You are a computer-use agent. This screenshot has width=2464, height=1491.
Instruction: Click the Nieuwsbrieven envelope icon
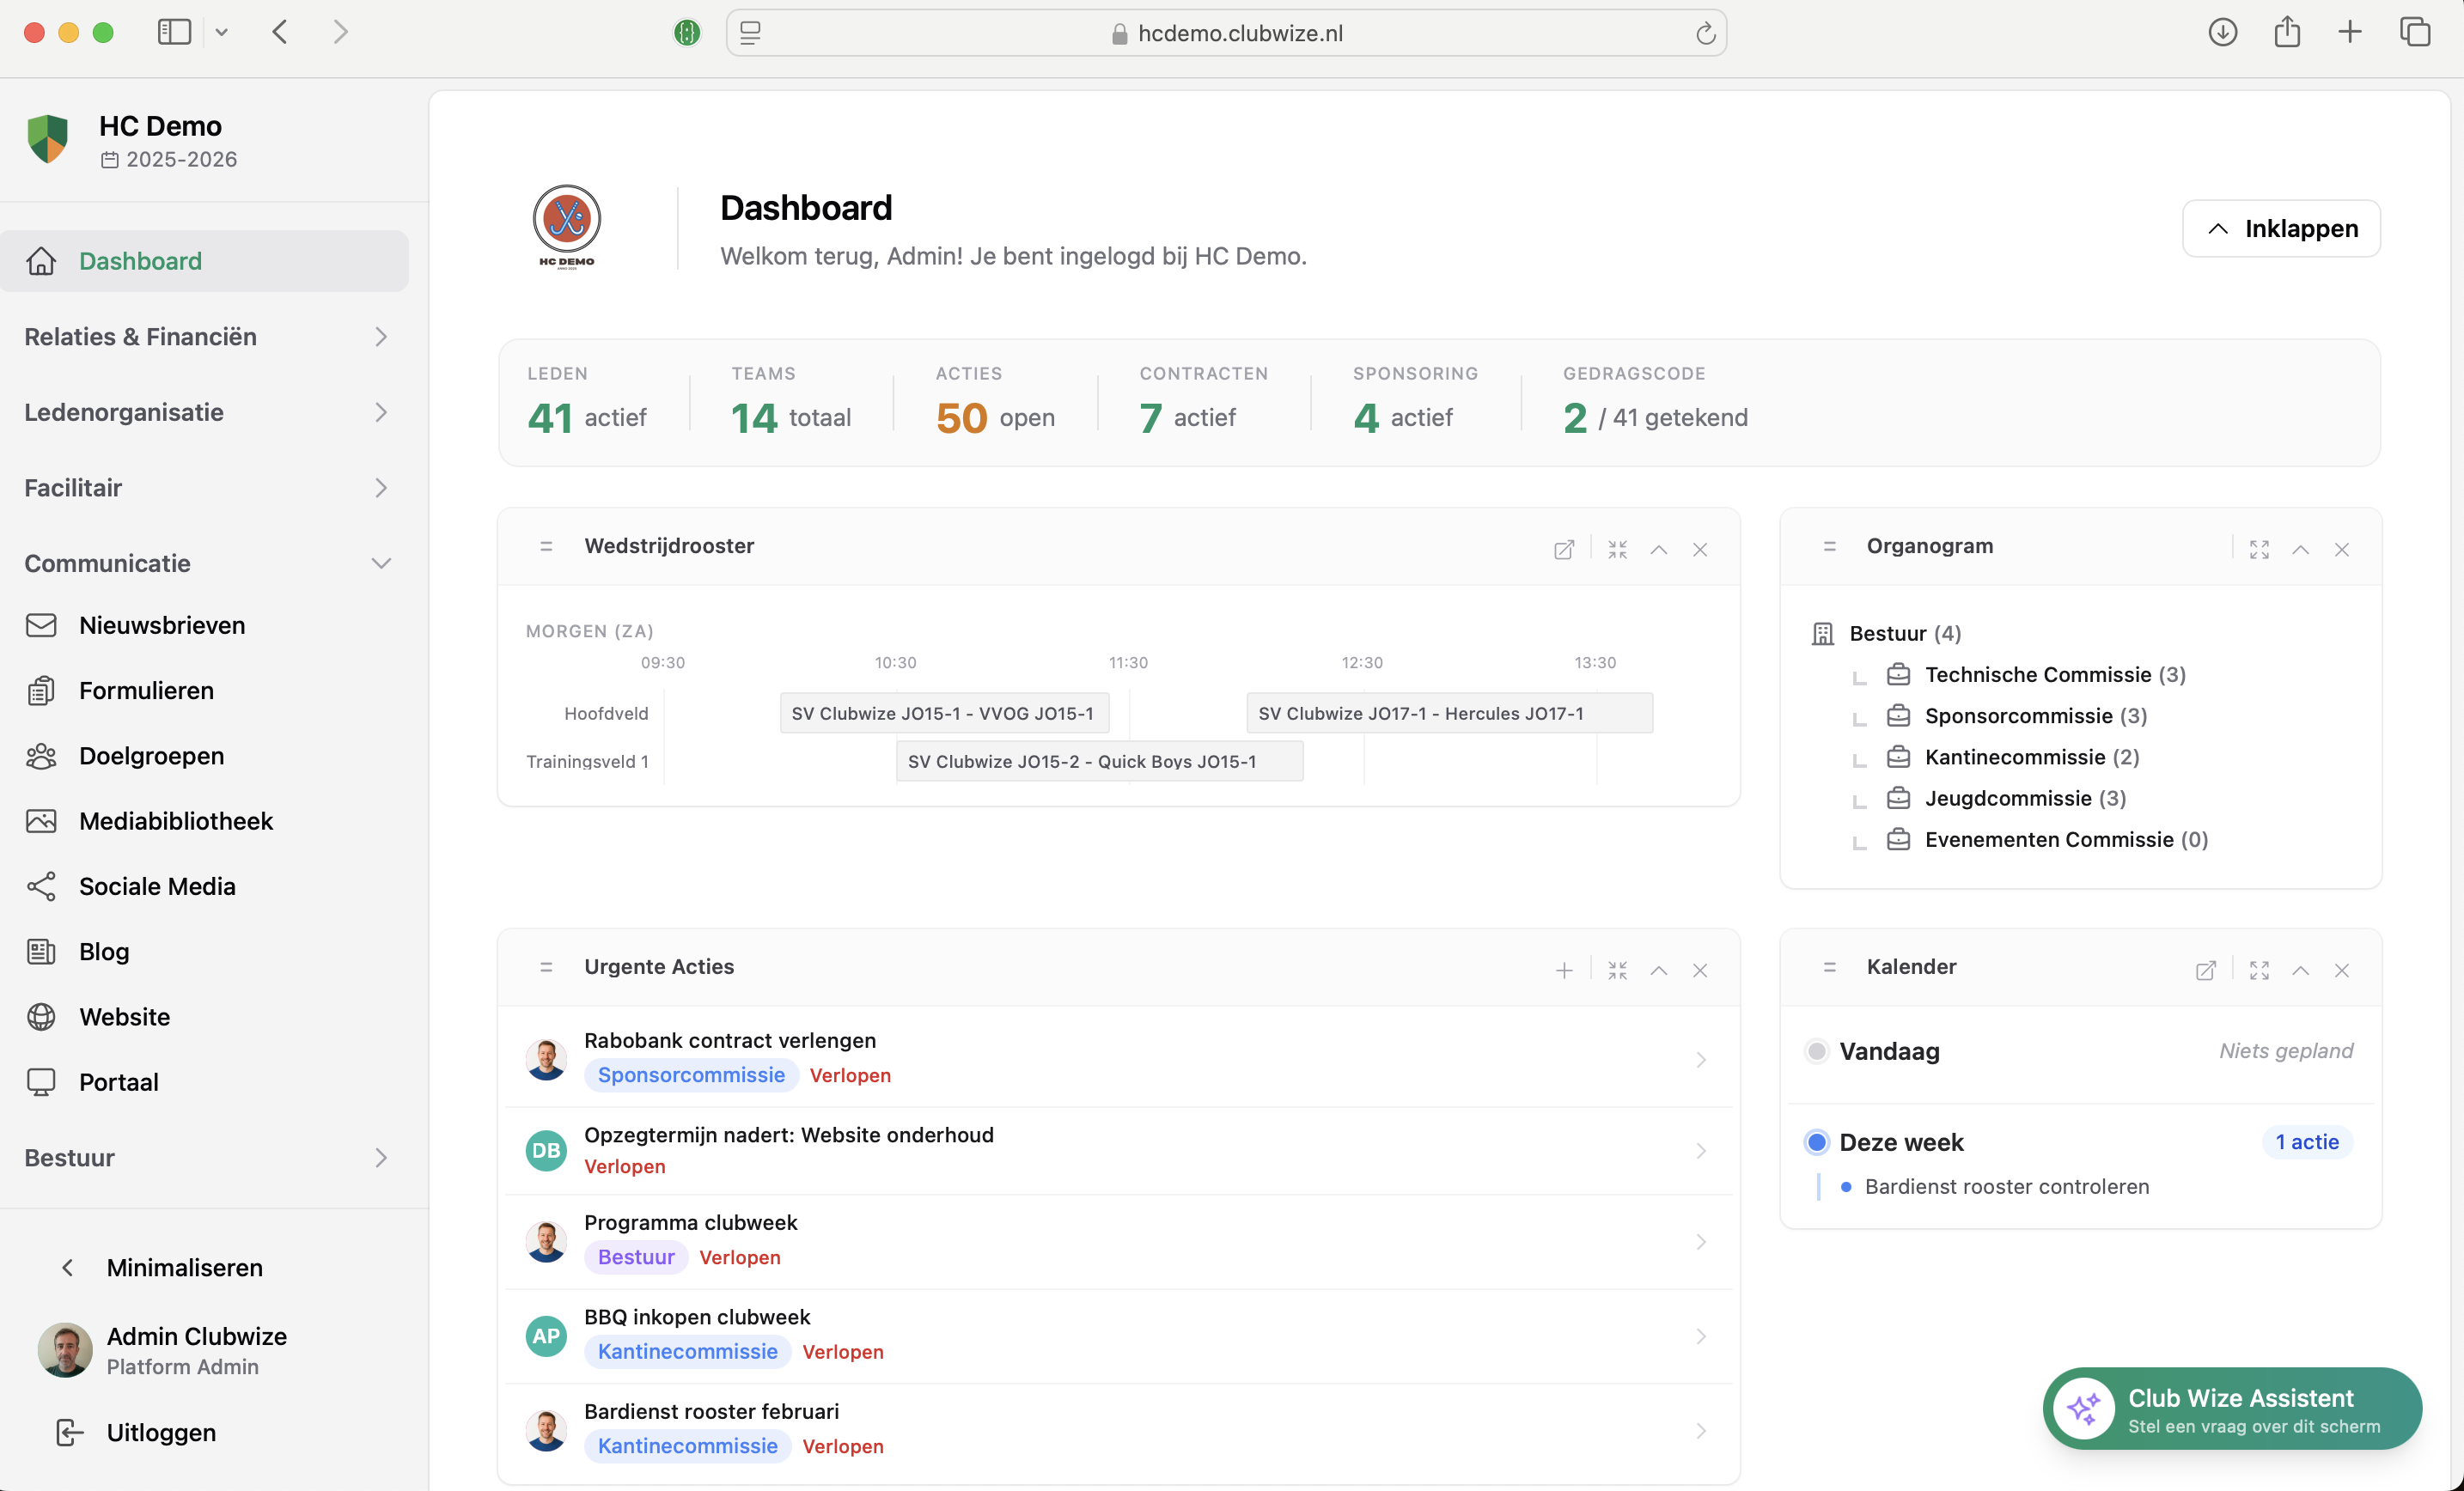pyautogui.click(x=41, y=624)
